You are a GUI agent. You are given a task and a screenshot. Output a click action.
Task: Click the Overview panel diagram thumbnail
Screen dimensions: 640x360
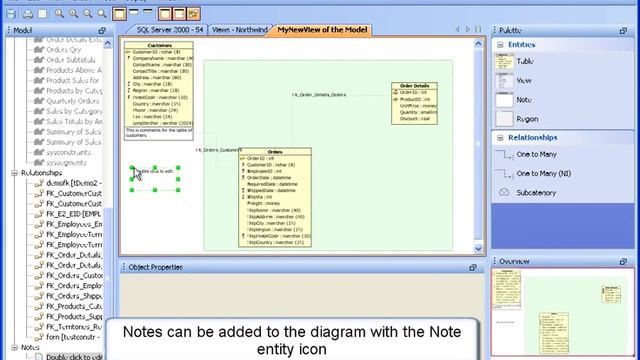(562, 312)
